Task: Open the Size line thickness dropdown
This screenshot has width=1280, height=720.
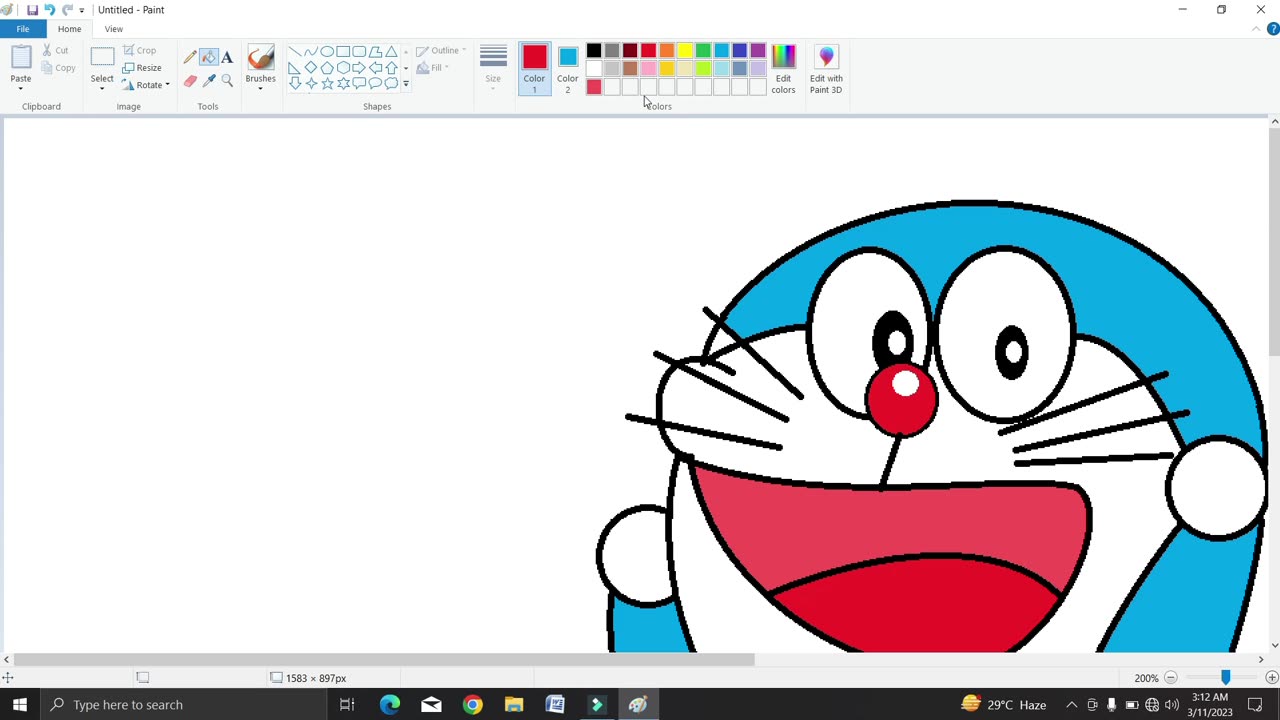Action: tap(493, 69)
